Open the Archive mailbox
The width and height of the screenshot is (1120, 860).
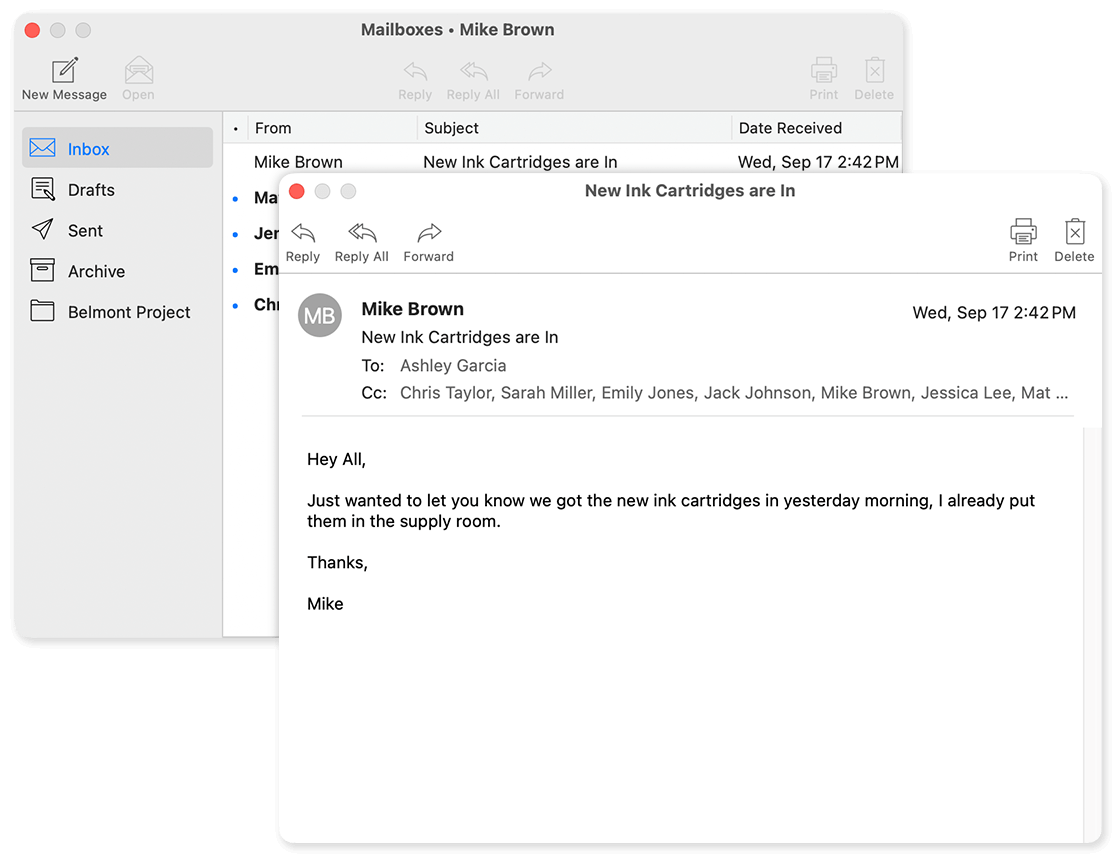96,272
